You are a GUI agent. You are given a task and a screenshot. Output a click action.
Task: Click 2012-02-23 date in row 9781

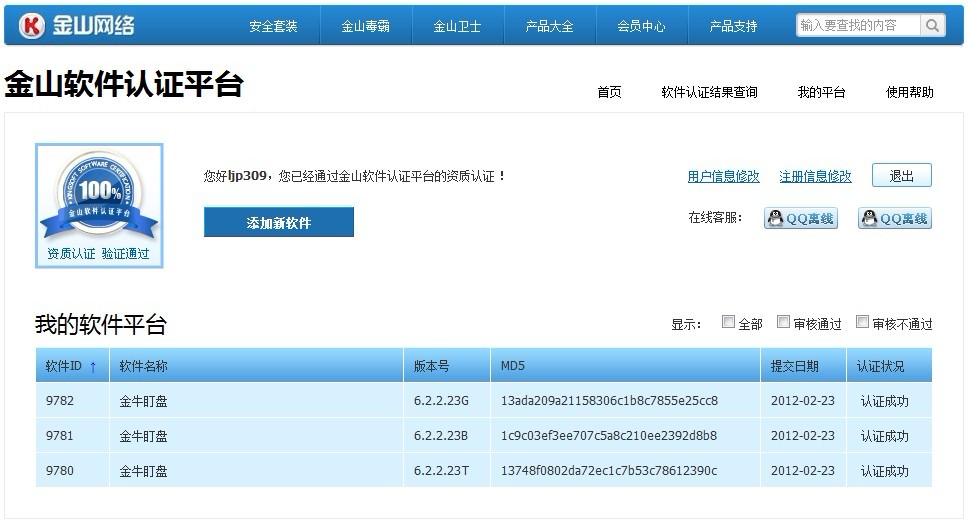803,436
